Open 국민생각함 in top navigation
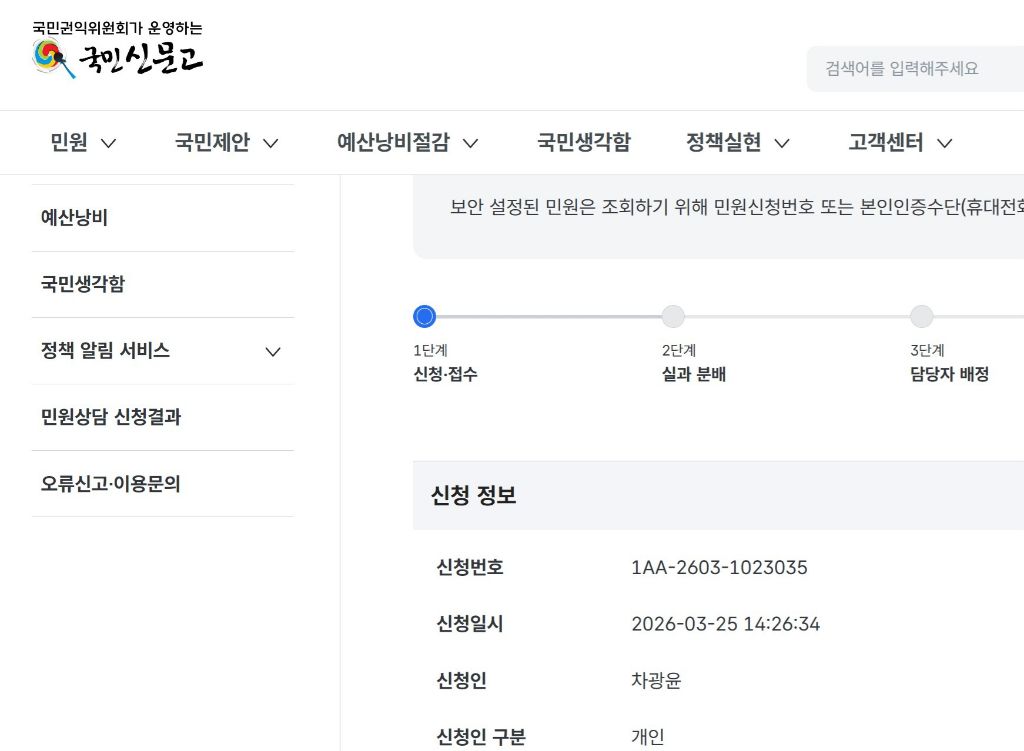 584,143
